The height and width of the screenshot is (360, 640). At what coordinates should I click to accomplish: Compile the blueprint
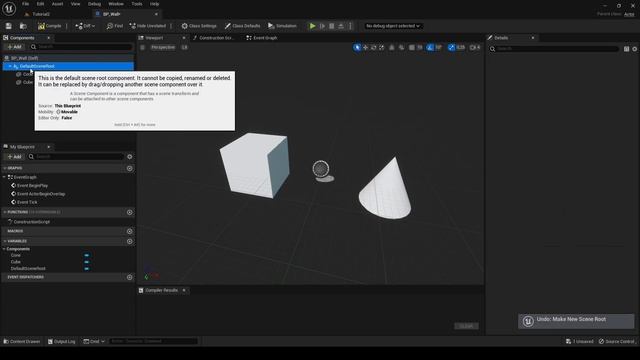coord(49,26)
